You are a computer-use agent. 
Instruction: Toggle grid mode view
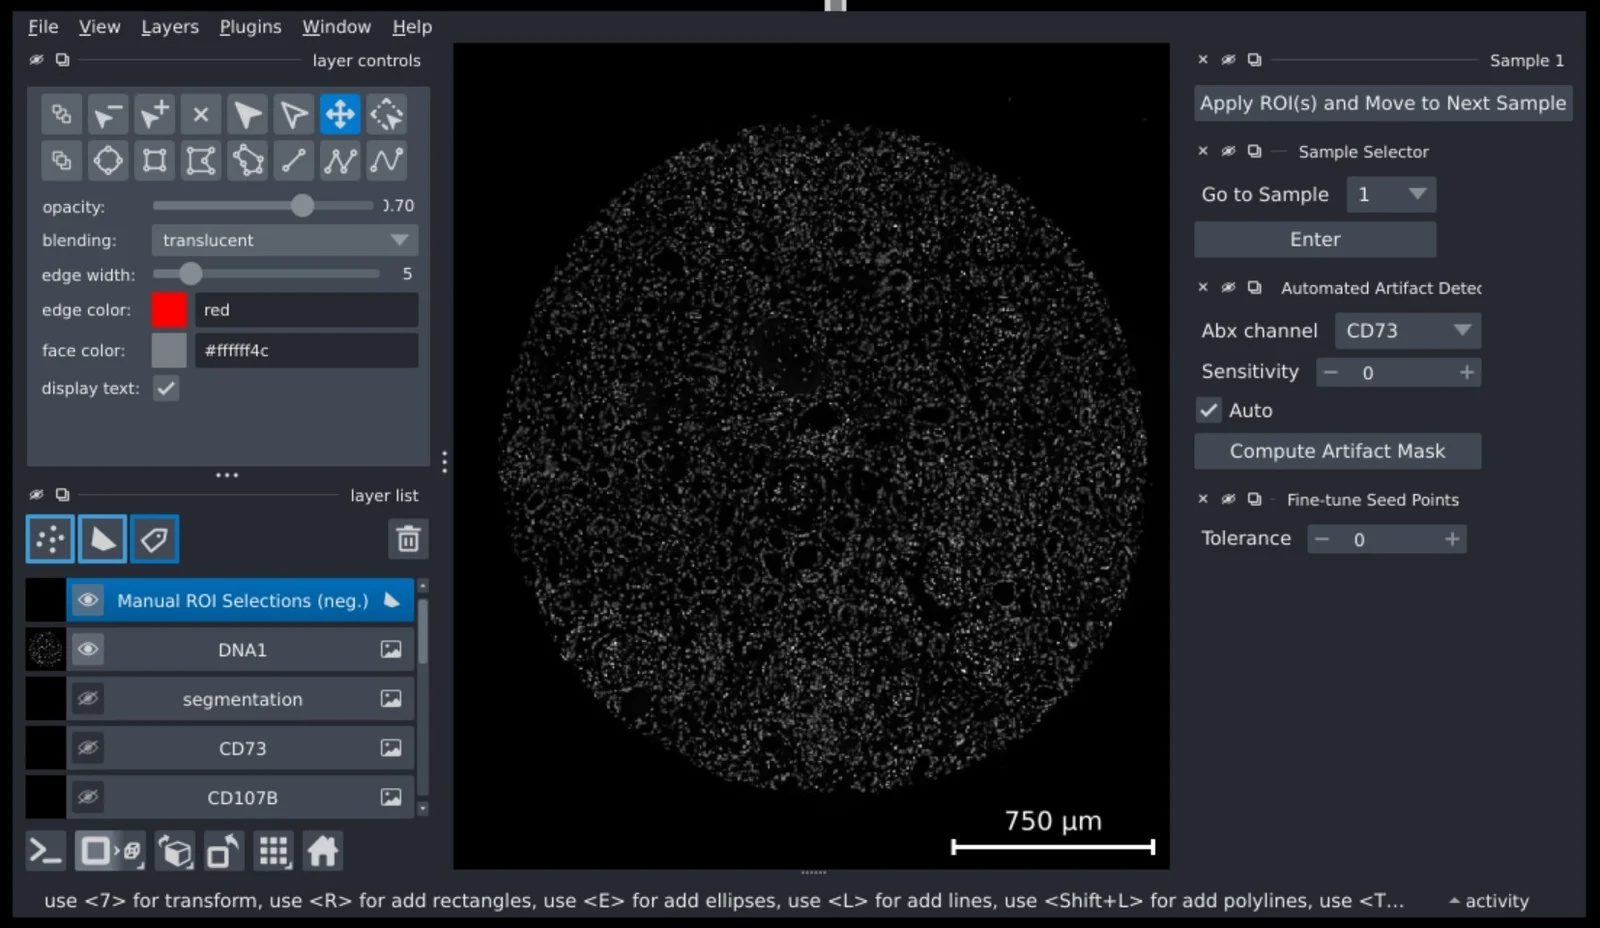pyautogui.click(x=274, y=852)
